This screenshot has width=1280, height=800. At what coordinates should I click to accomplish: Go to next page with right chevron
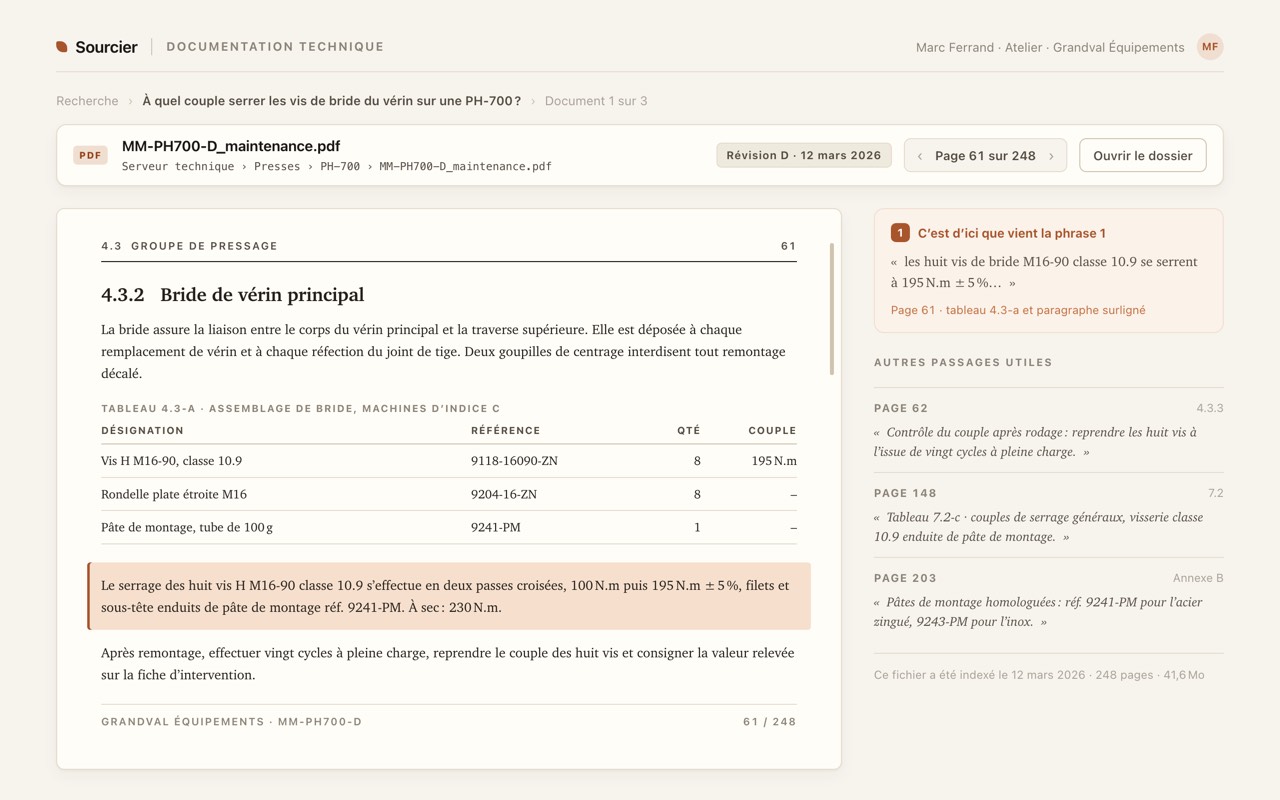click(1051, 156)
